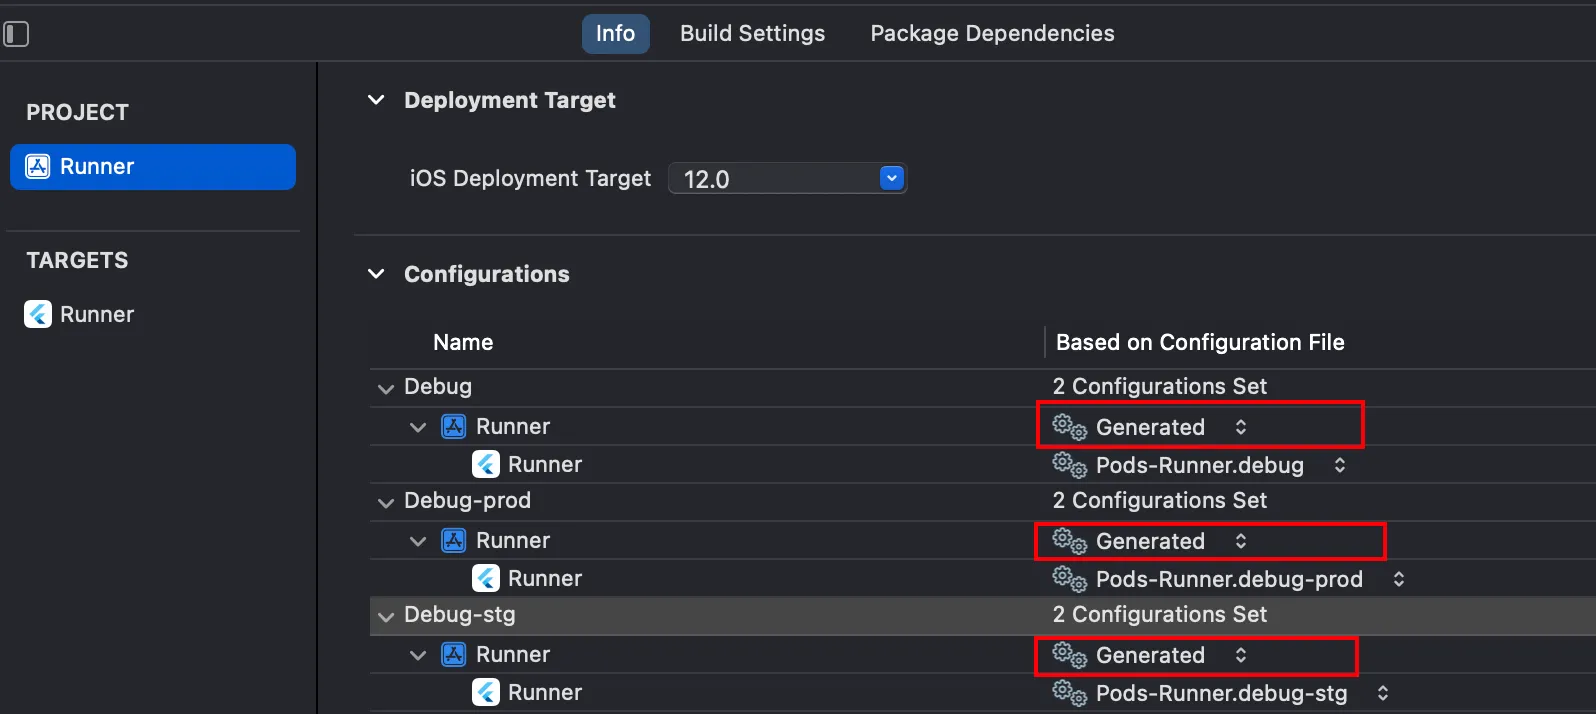Open the Pods-Runner.debug-prod configuration popup
1596x714 pixels.
coord(1398,579)
